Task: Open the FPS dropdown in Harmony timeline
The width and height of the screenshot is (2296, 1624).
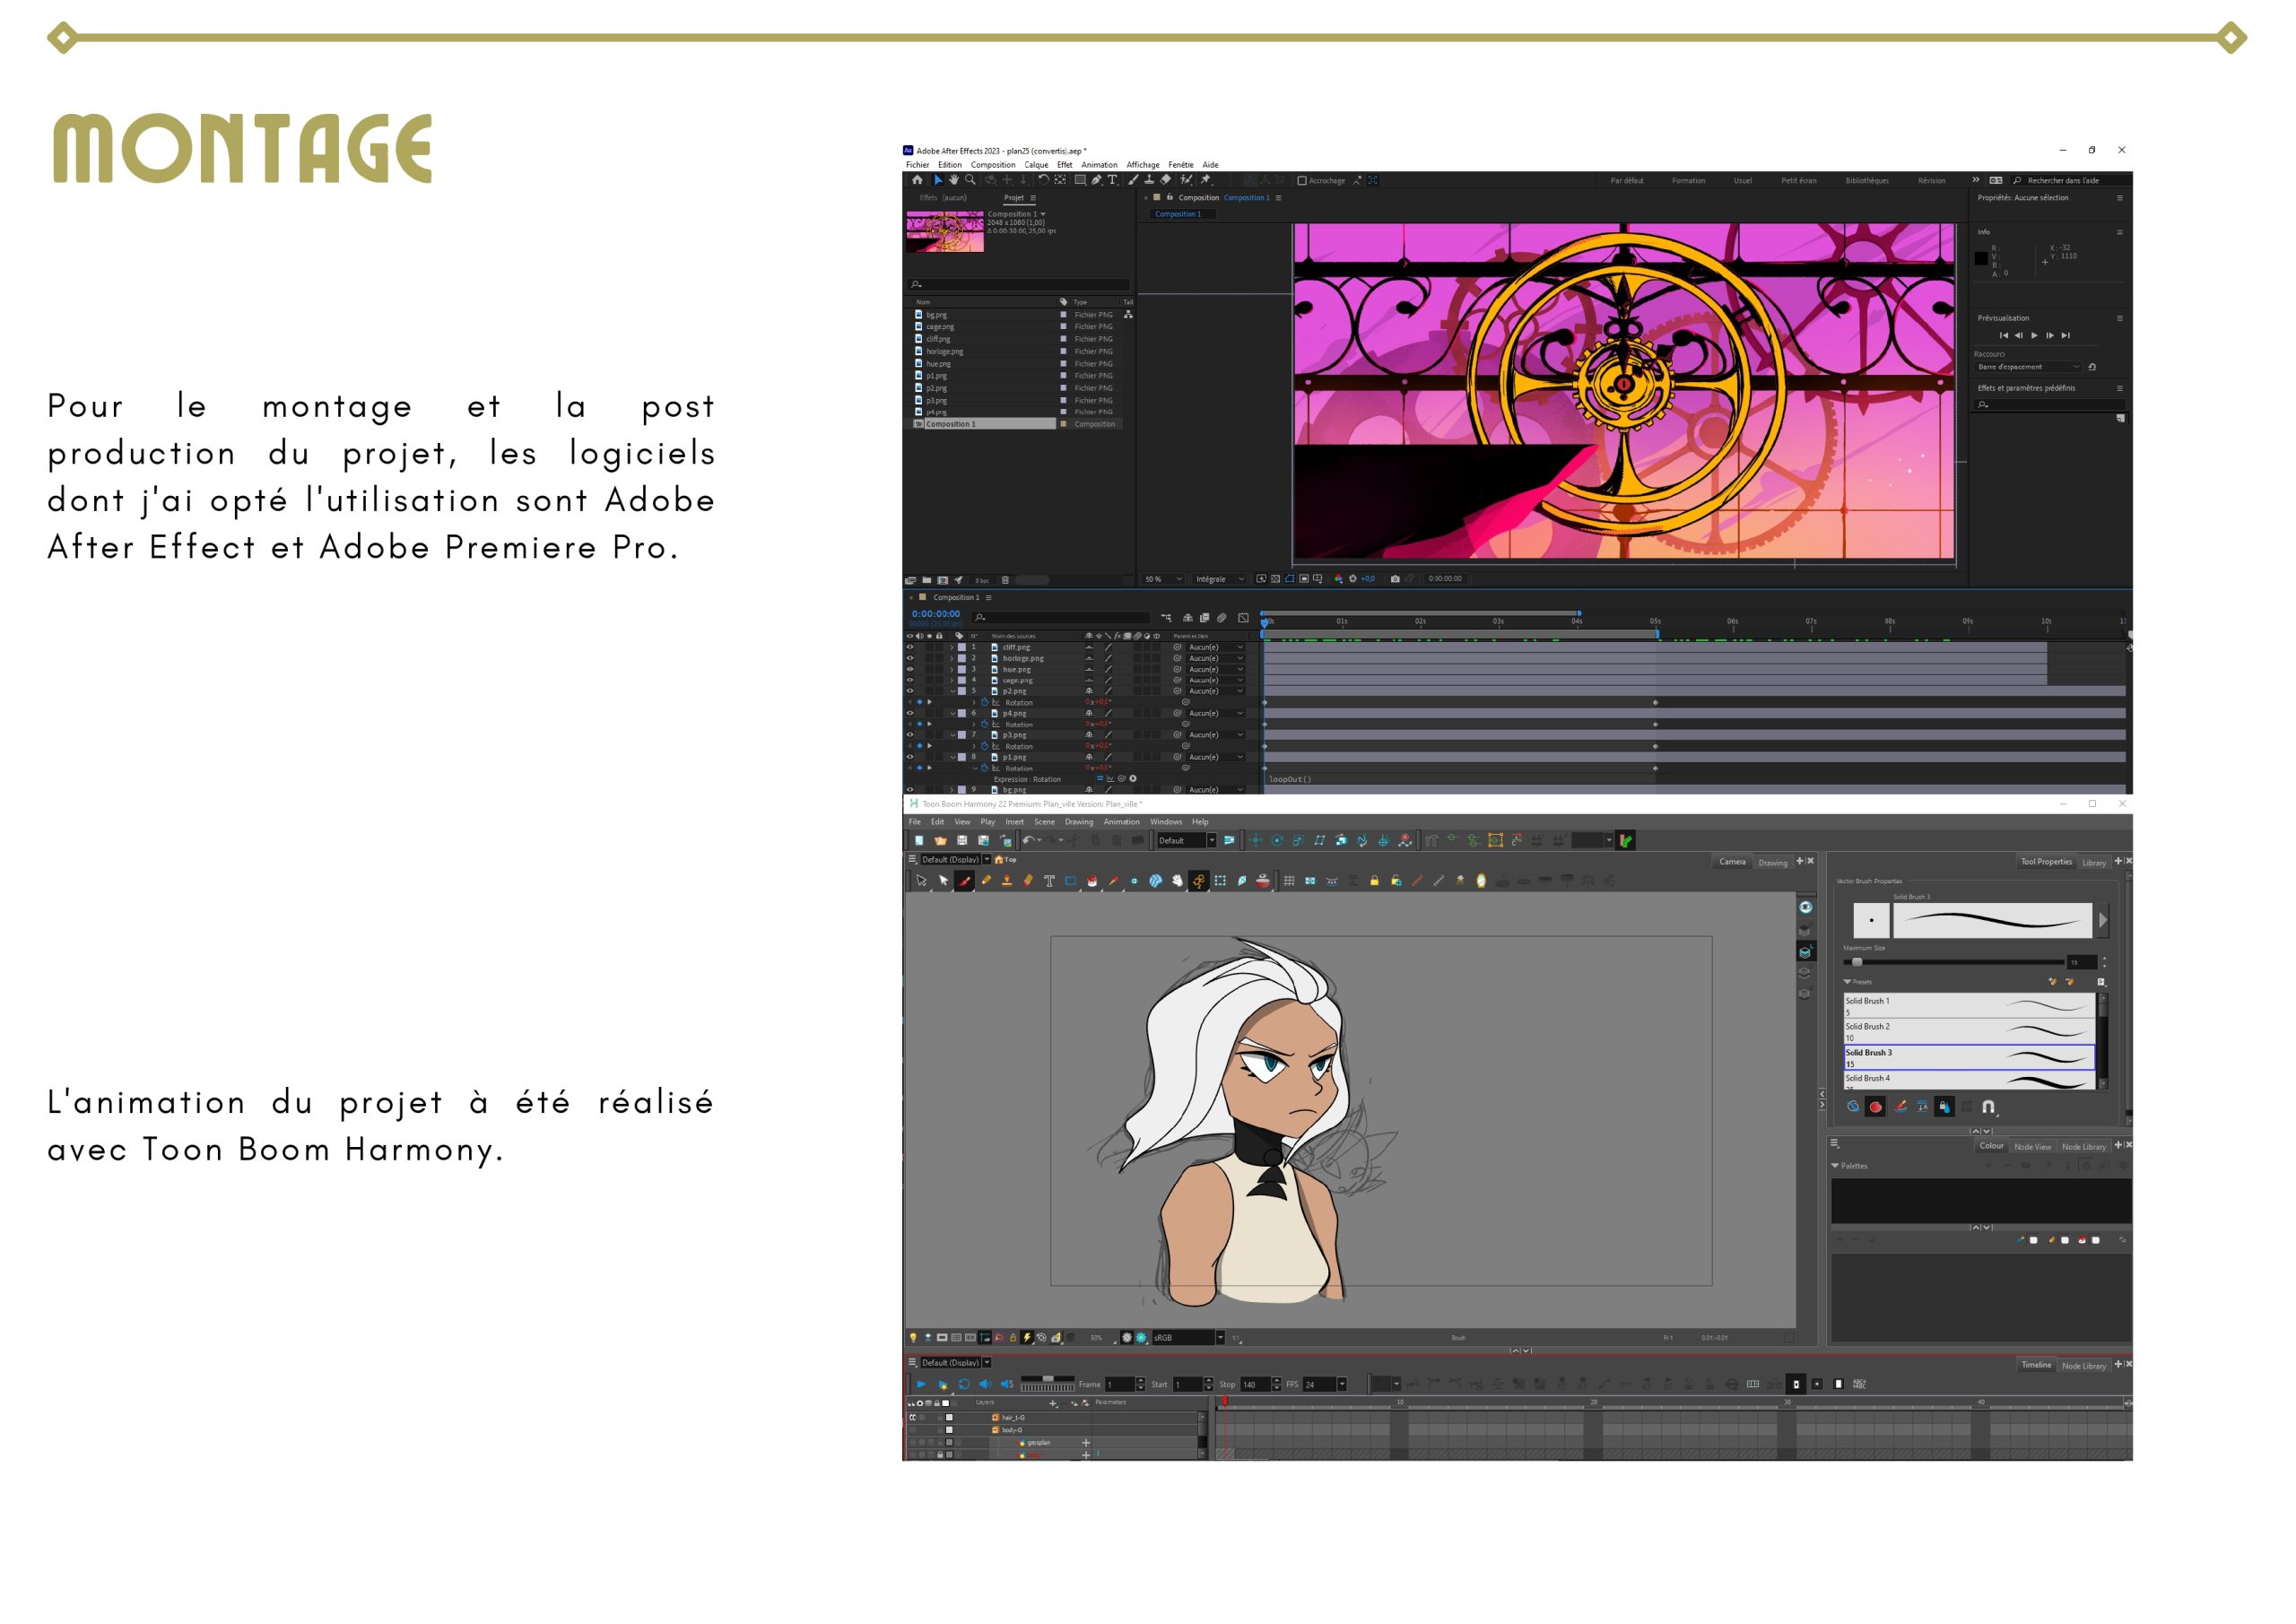Action: tap(1342, 1384)
